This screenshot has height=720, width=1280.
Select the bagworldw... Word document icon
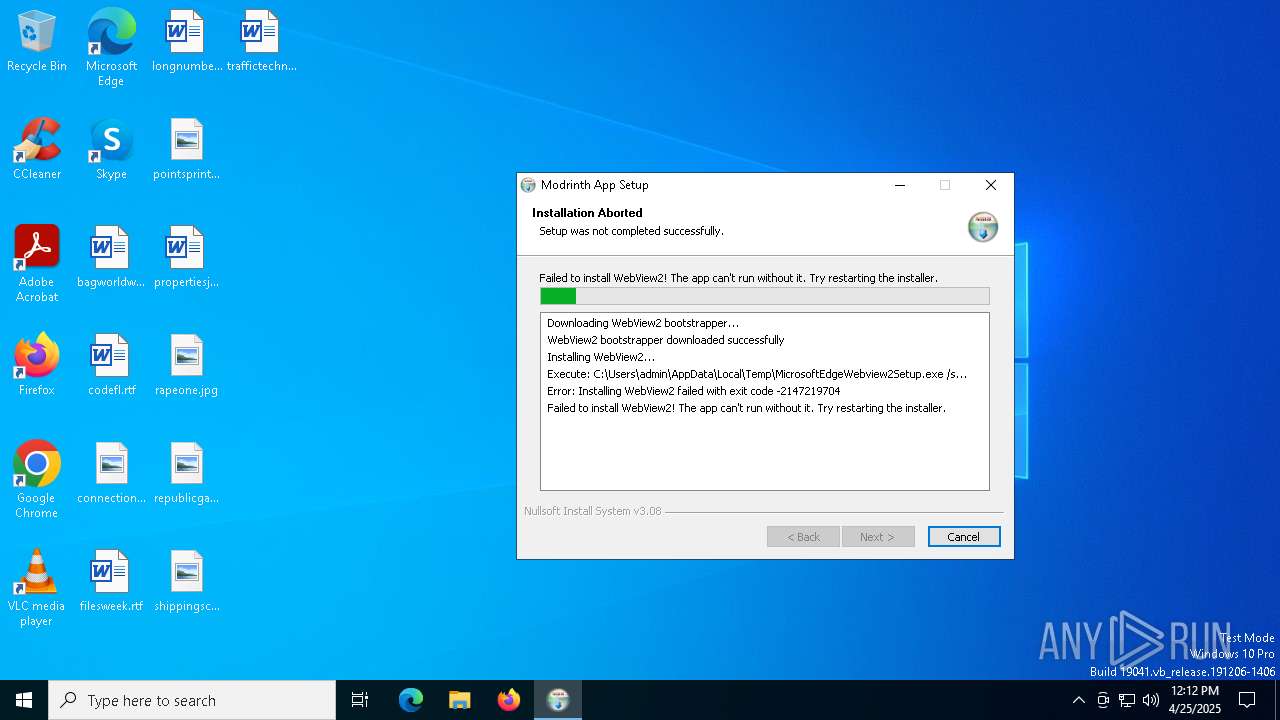point(111,258)
